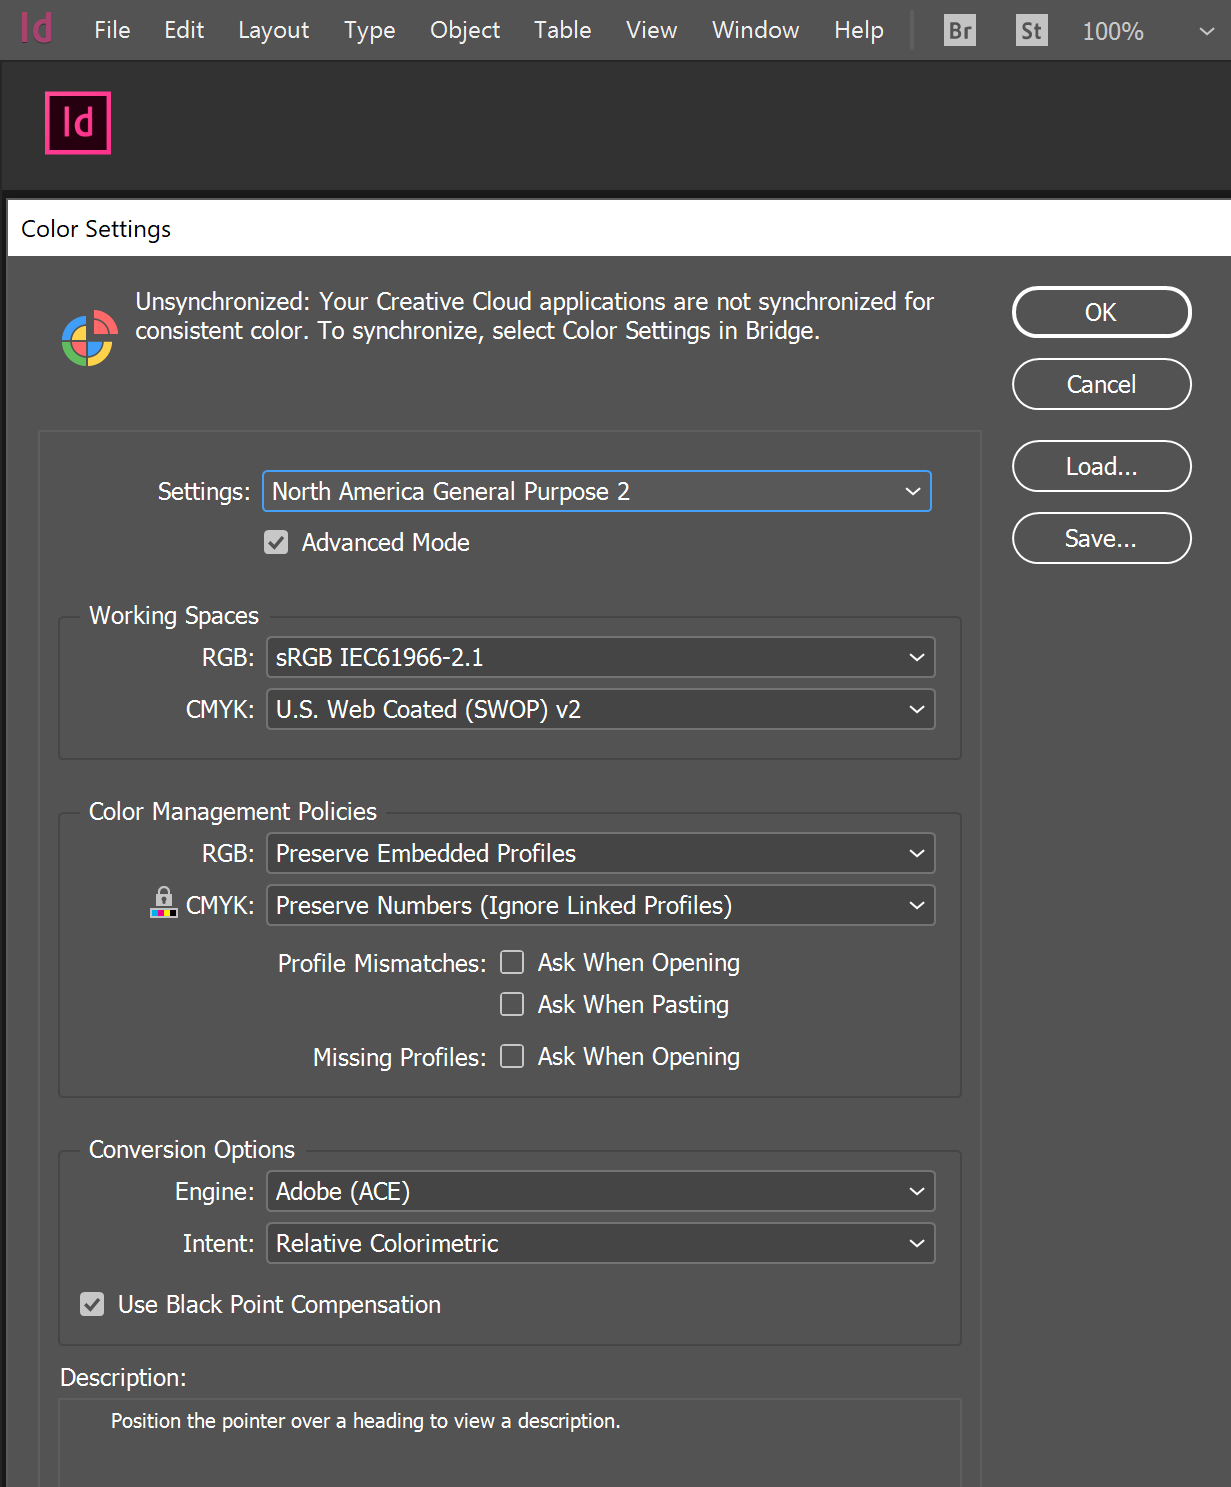Open Adobe Bridge via Br icon
Screen dimensions: 1231x1487
tap(960, 30)
